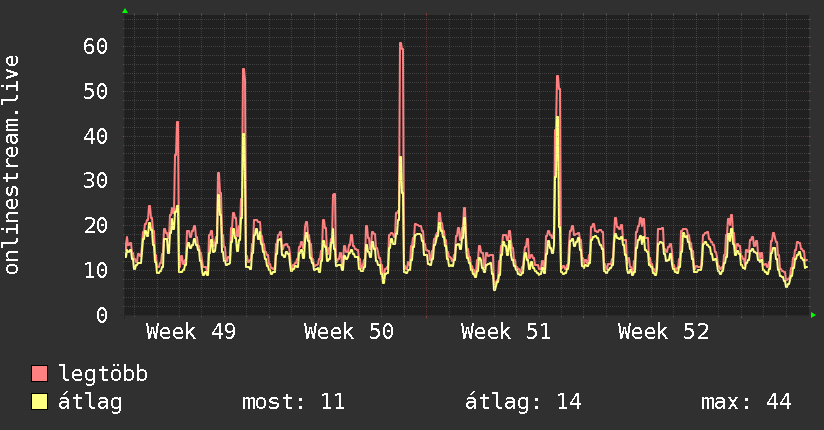Click the yellow átlag legend swatch
Screen dimensions: 824x430
tap(40, 403)
